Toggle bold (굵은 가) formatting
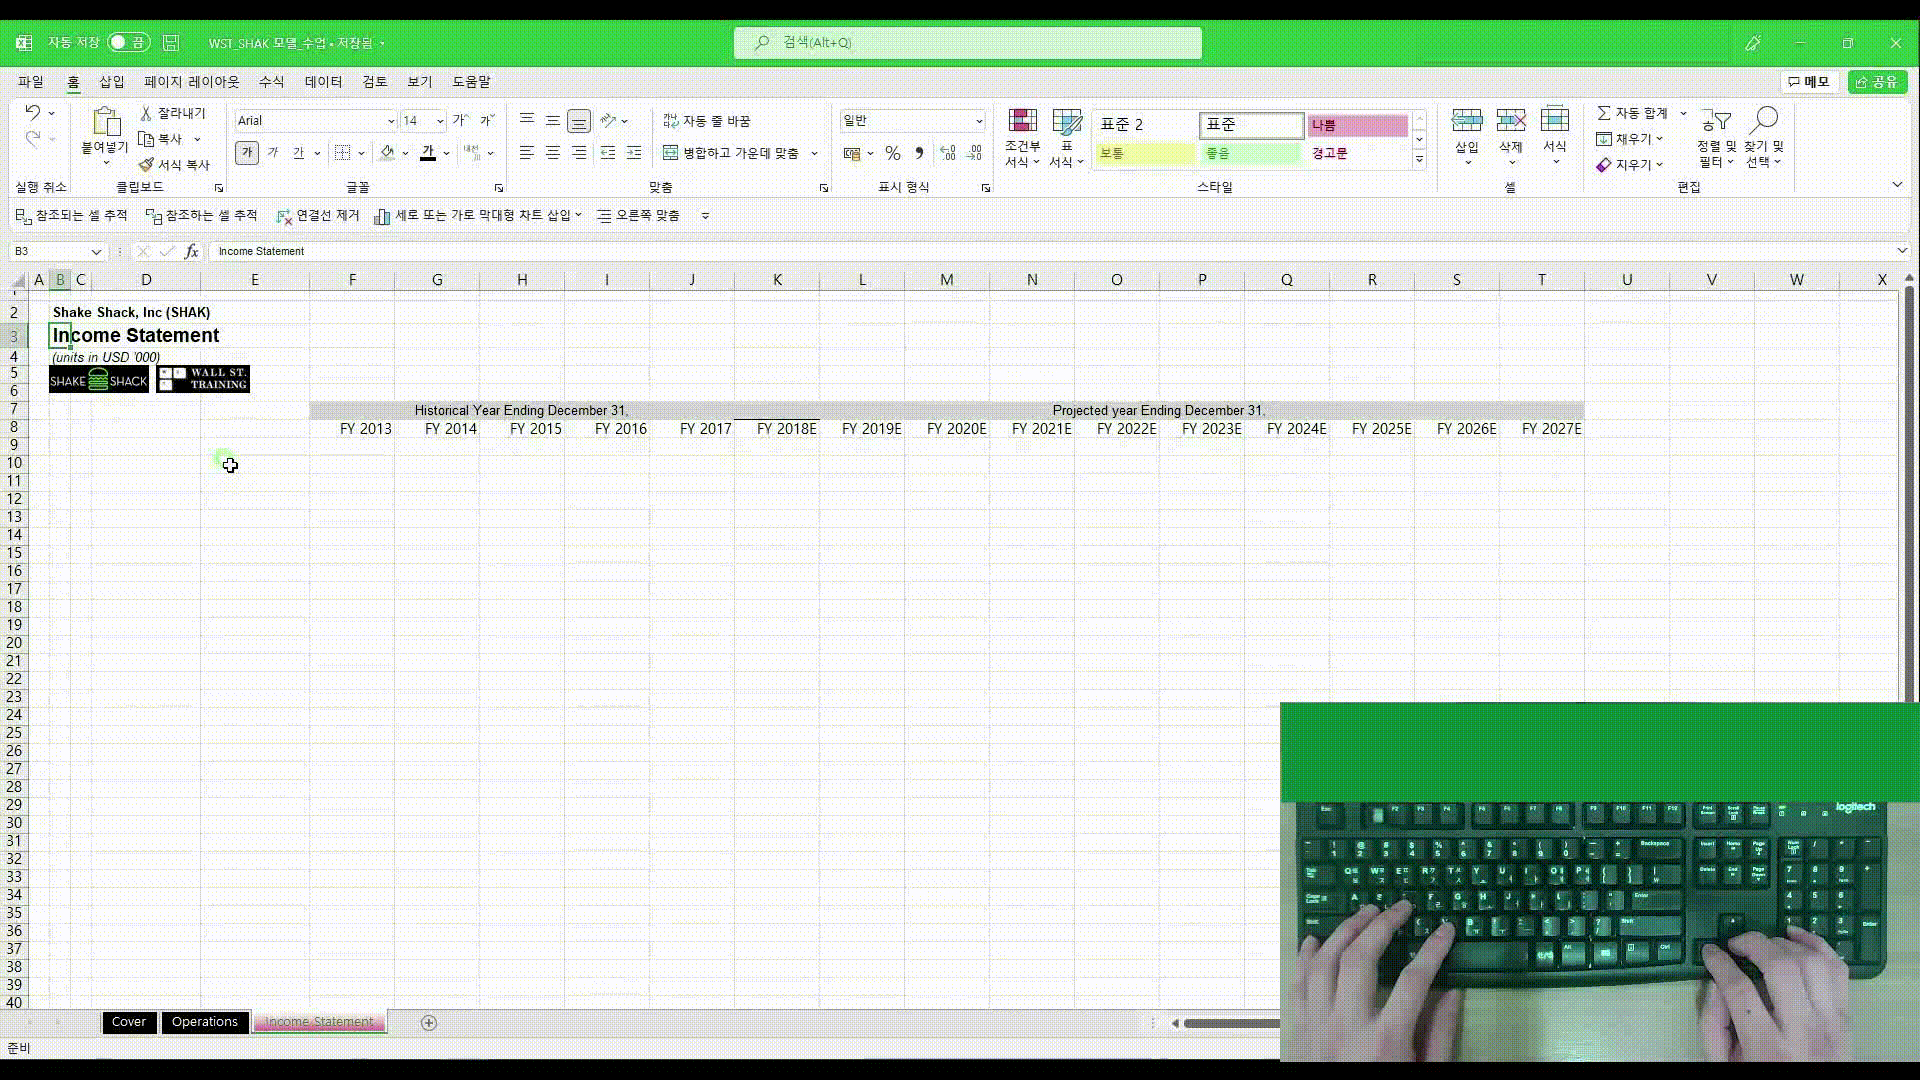 (247, 153)
